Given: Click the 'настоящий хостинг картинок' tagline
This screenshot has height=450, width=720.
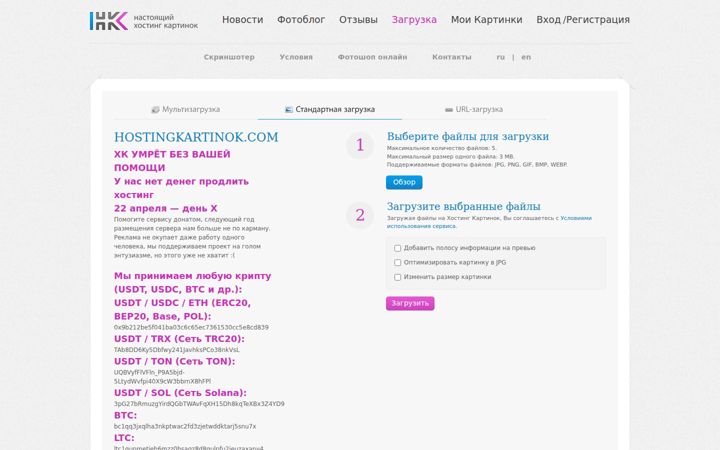Looking at the screenshot, I should point(166,22).
